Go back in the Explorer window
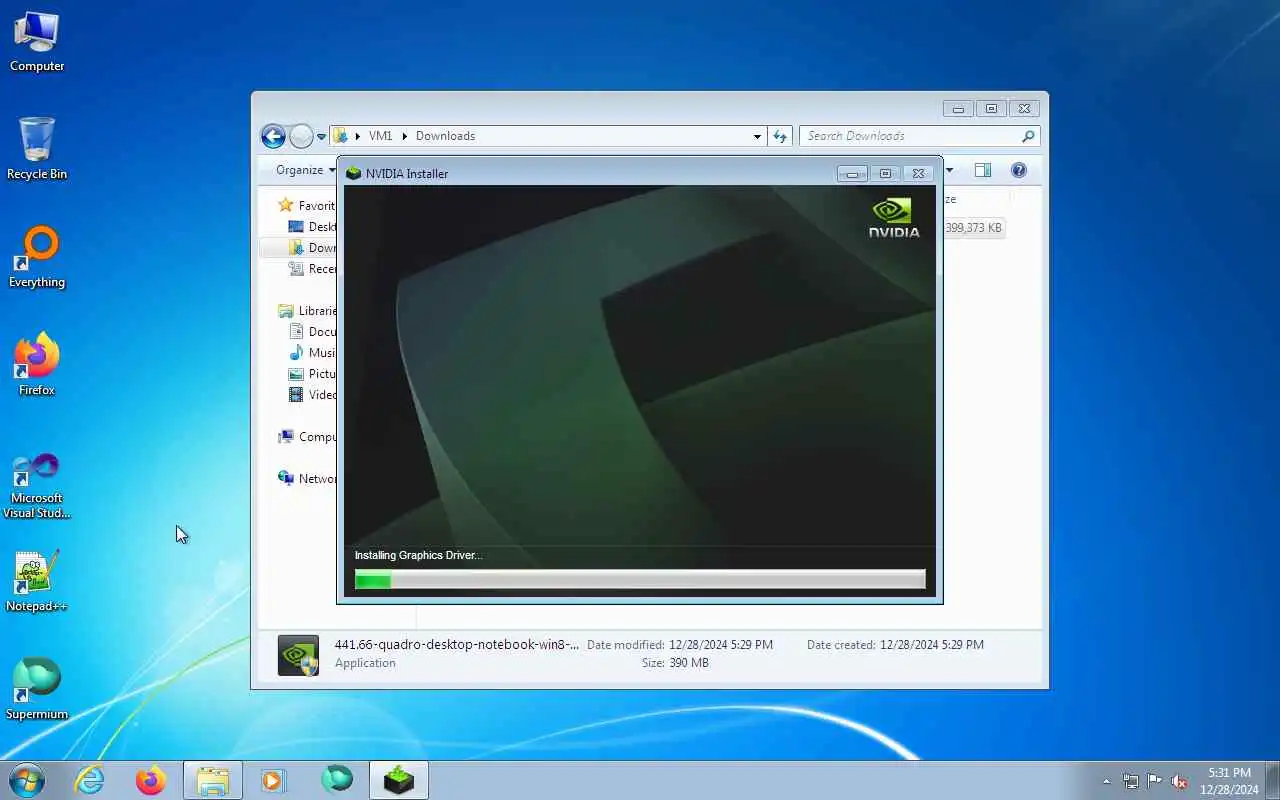This screenshot has width=1280, height=800. (x=273, y=136)
